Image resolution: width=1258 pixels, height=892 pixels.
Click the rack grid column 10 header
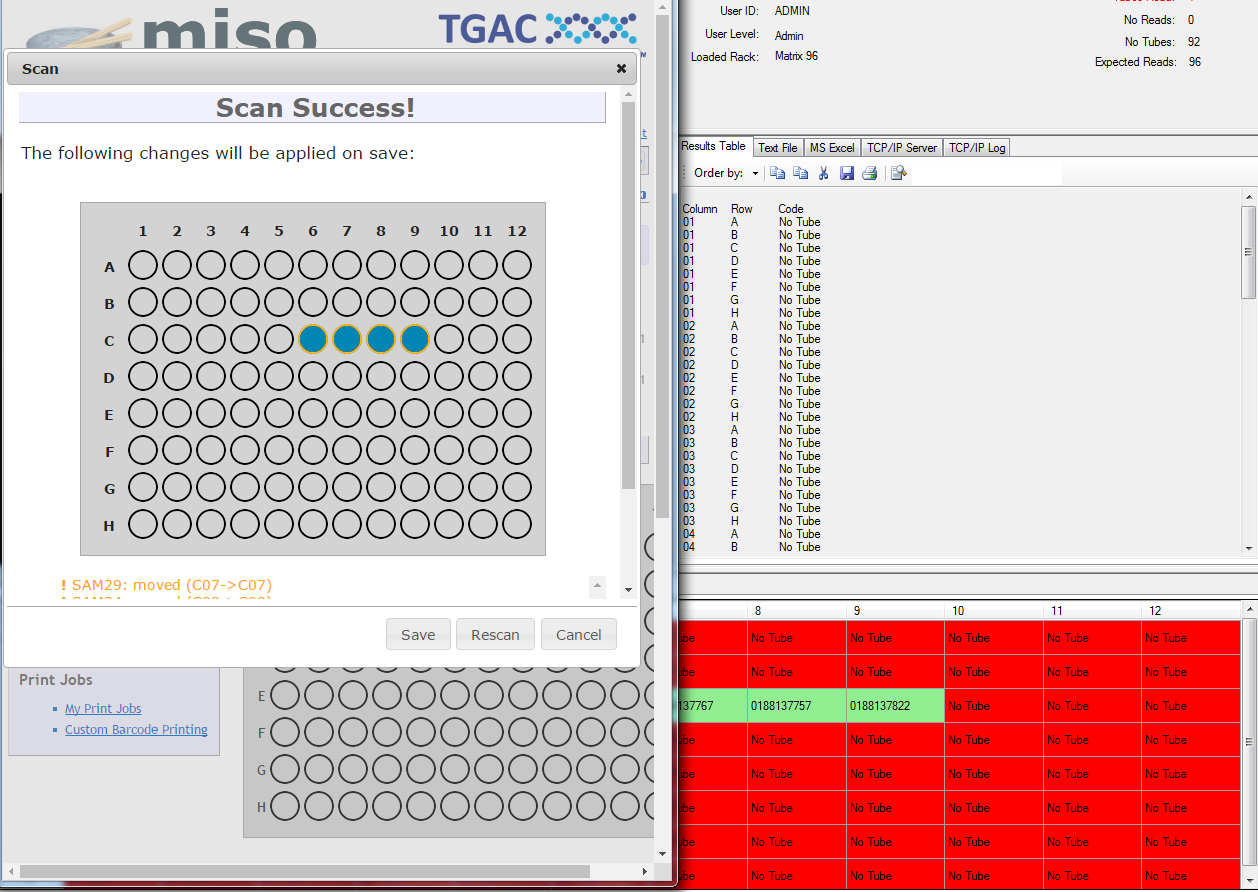click(x=993, y=610)
